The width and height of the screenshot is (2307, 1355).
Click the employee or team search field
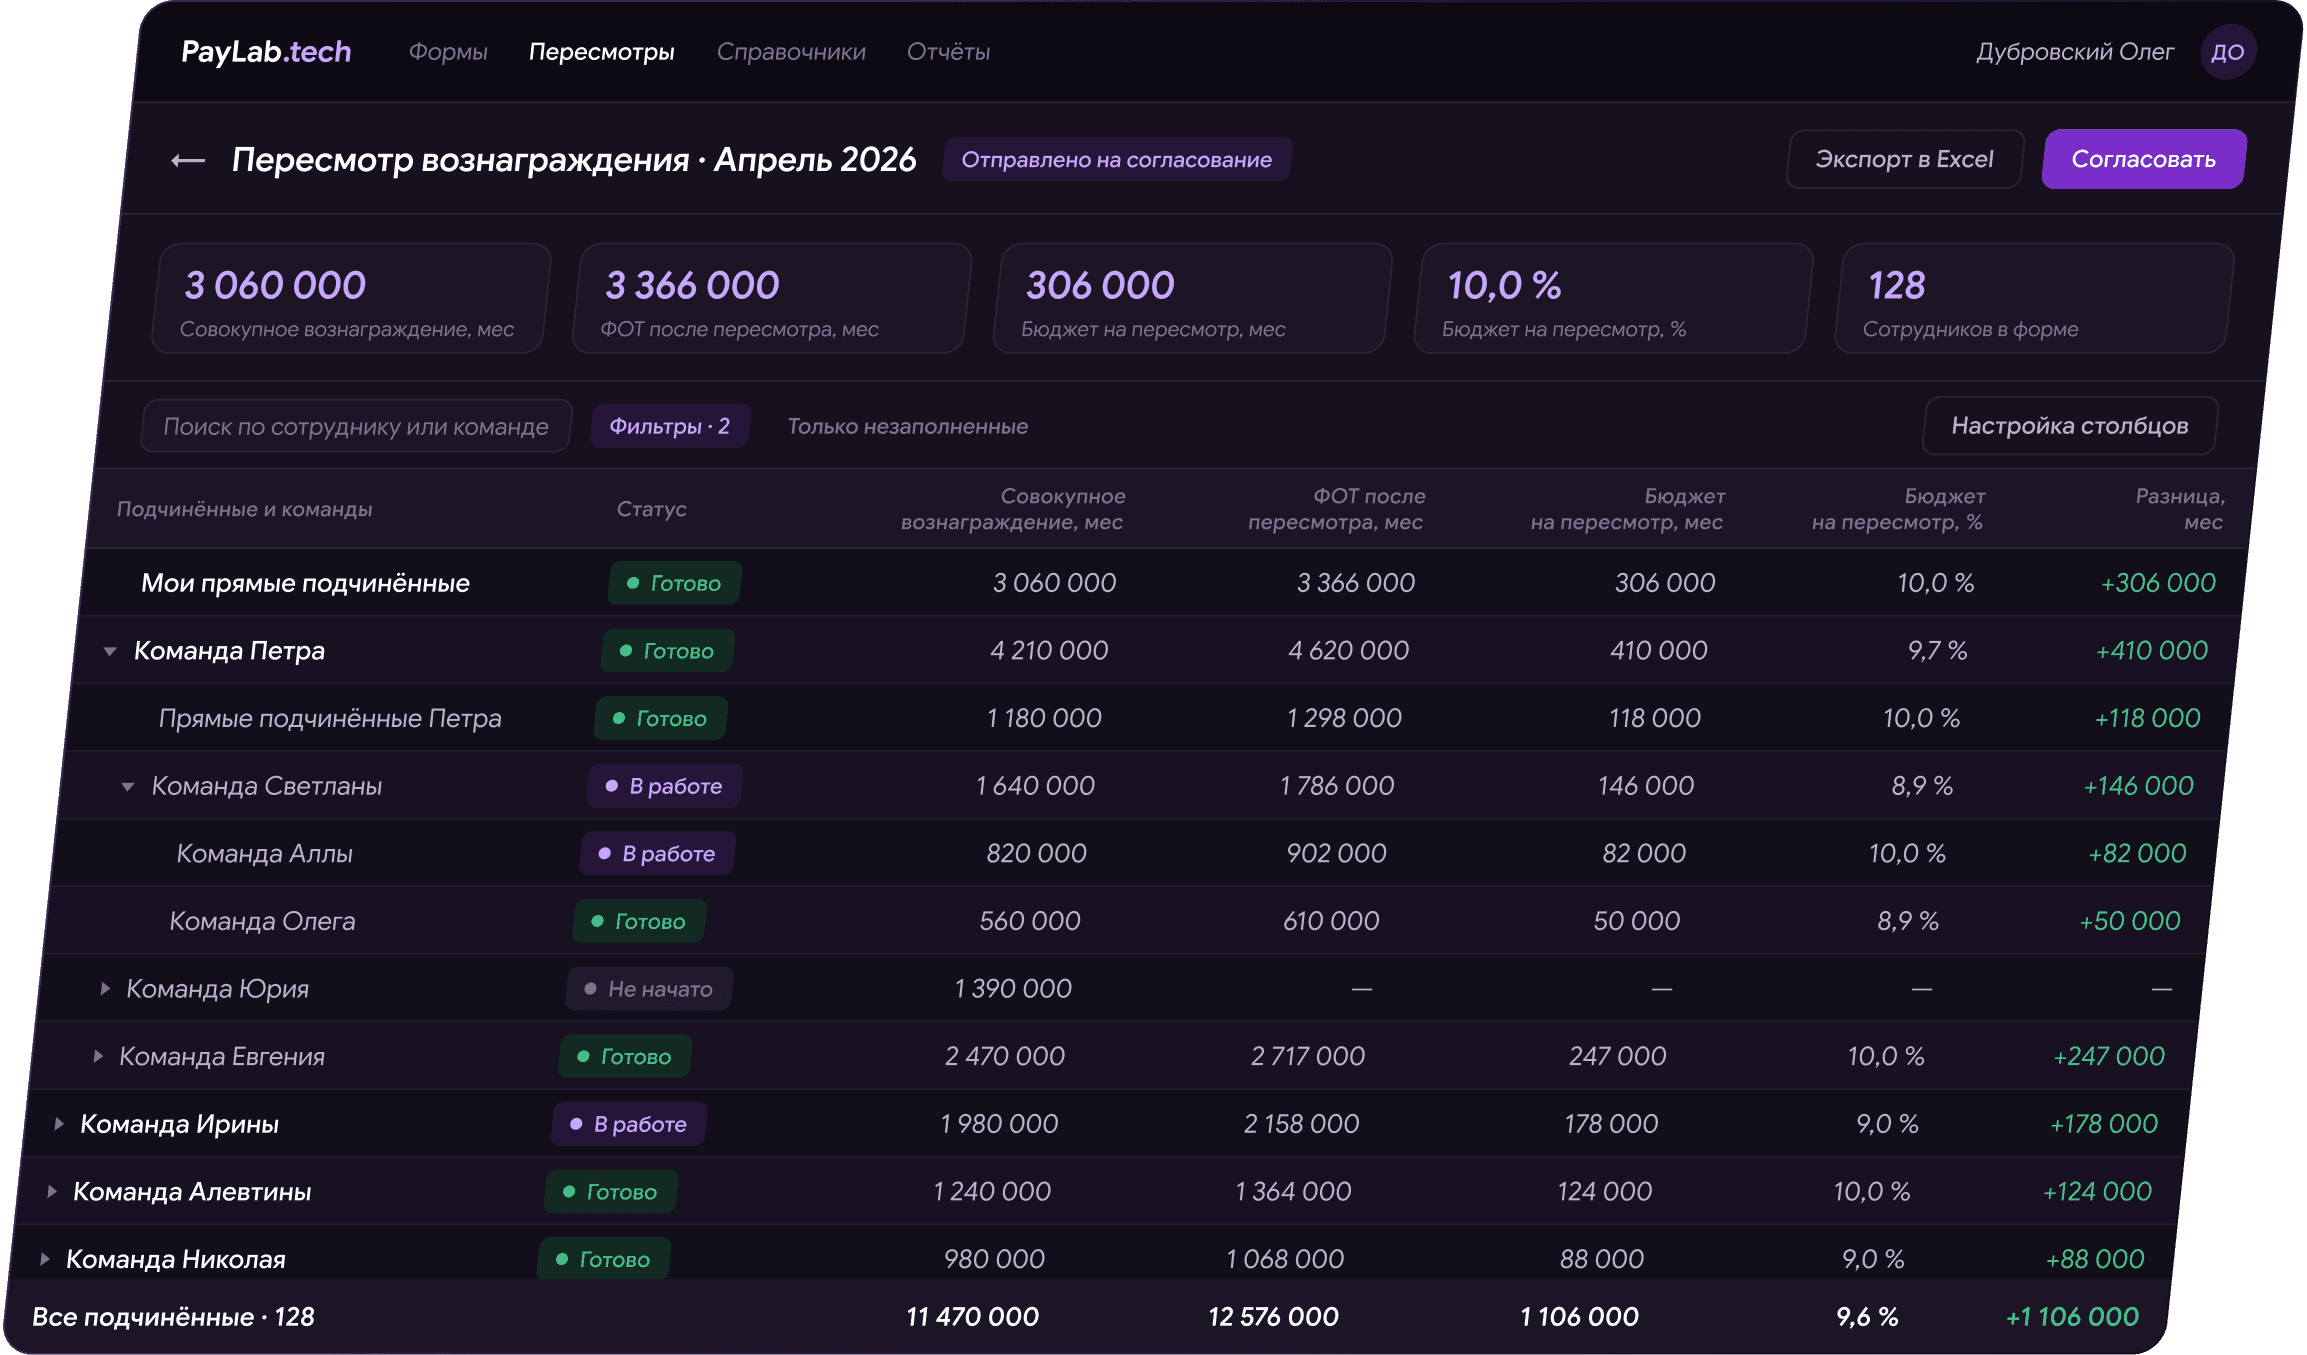[355, 427]
